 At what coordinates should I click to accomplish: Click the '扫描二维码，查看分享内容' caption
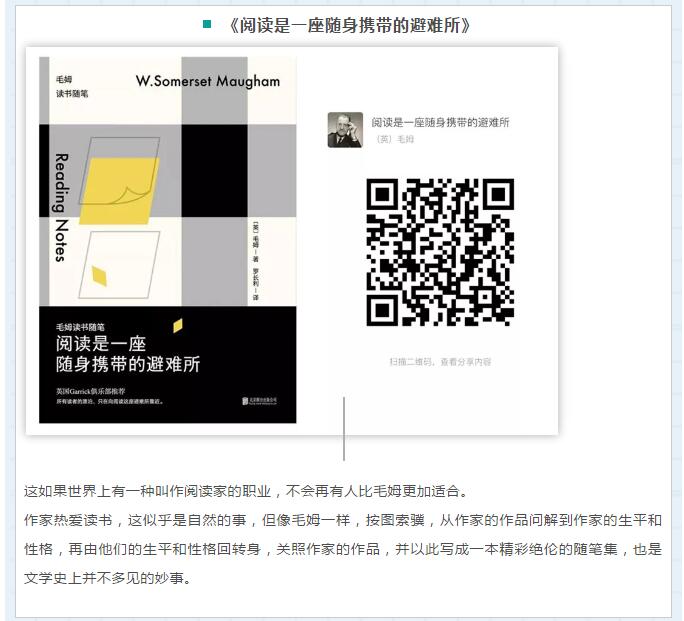[x=440, y=361]
